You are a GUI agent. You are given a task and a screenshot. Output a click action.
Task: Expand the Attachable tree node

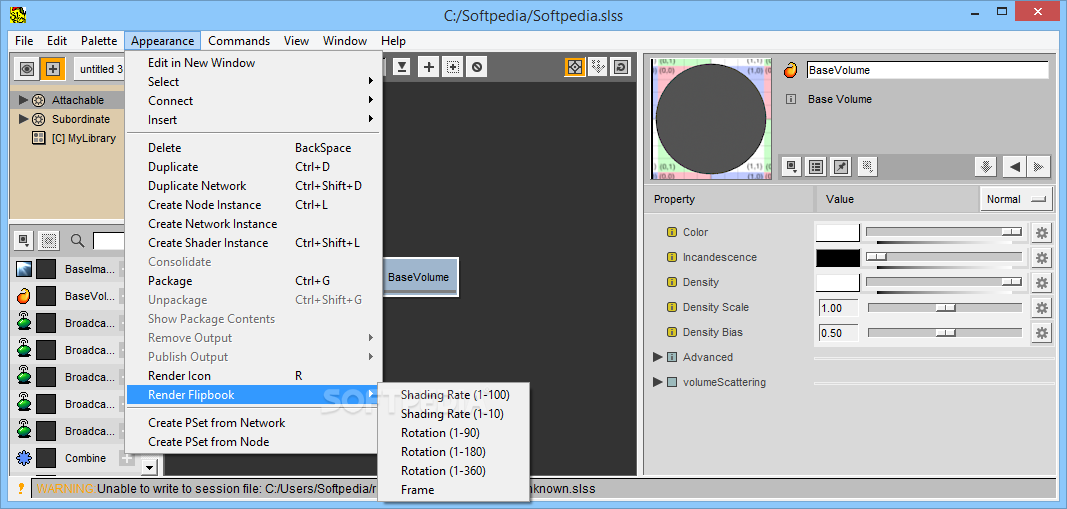(24, 100)
